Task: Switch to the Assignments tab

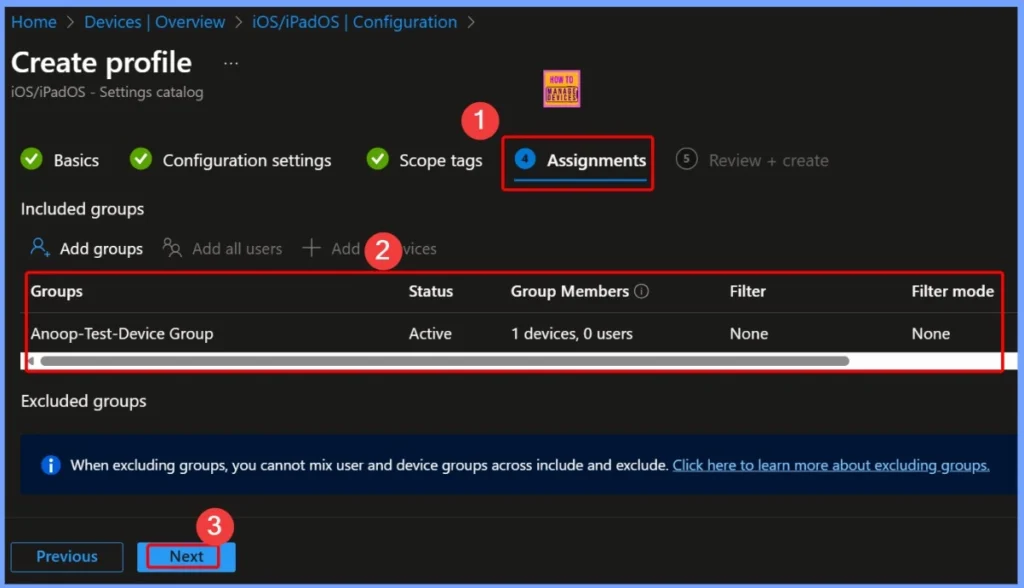Action: [x=577, y=160]
